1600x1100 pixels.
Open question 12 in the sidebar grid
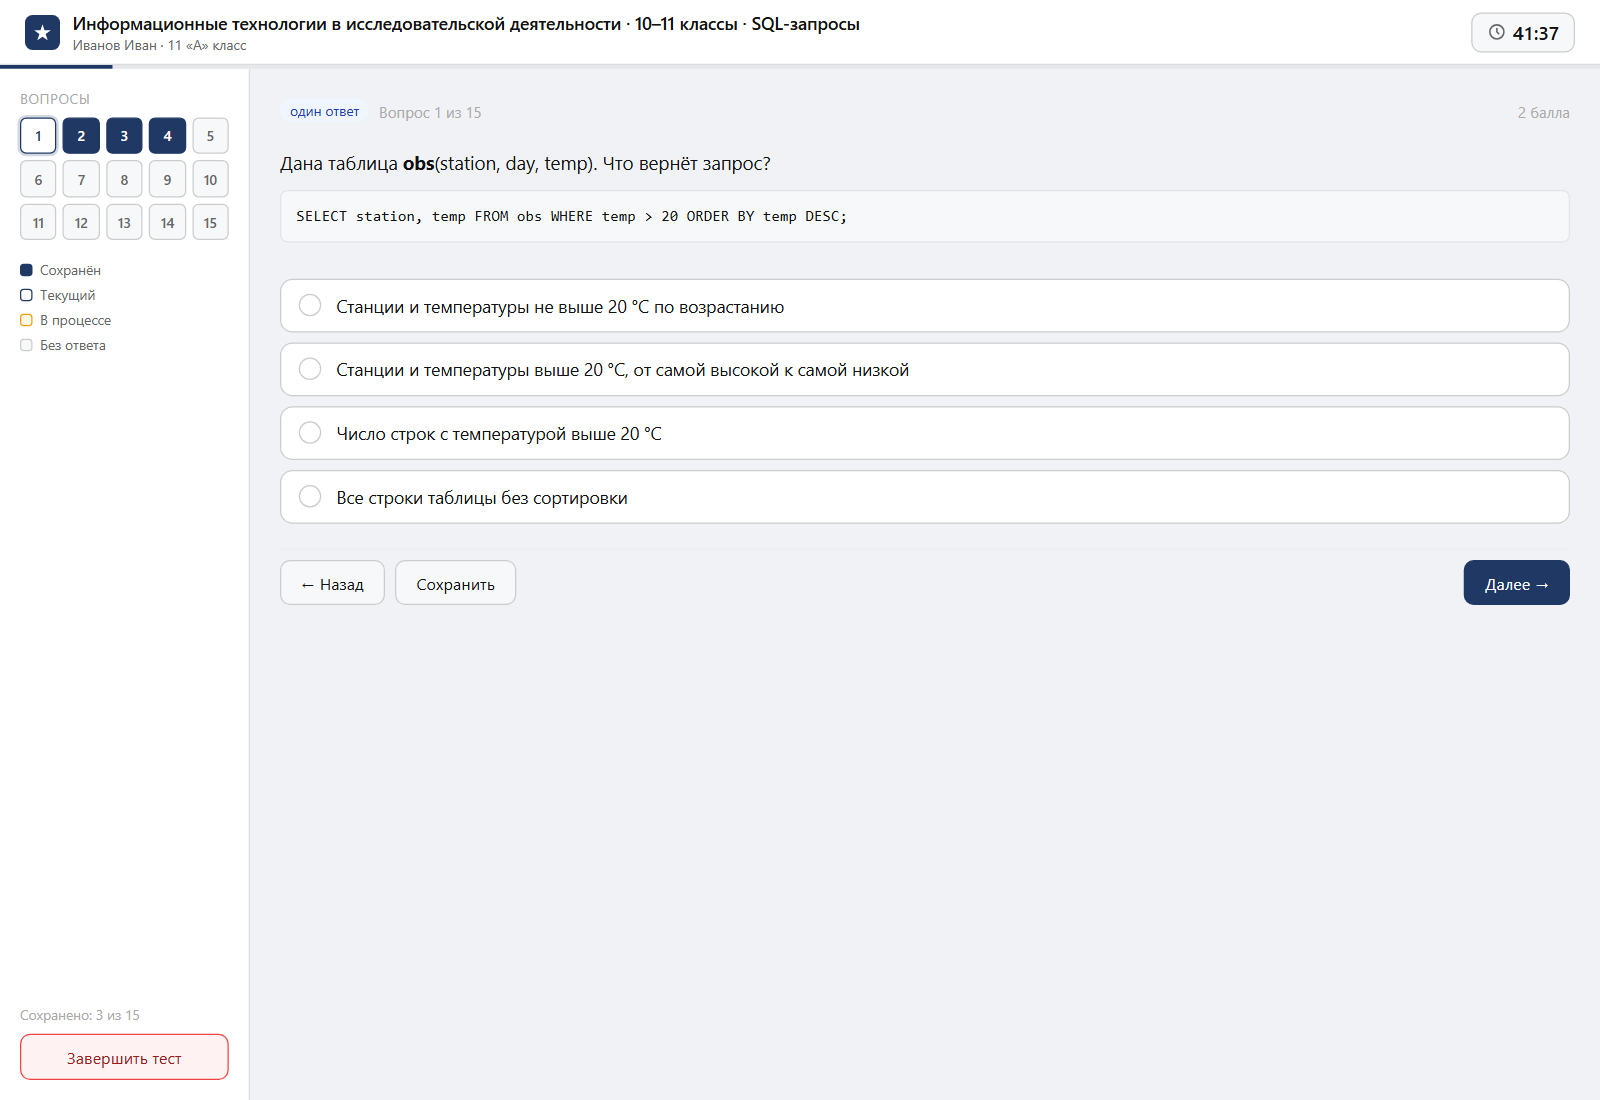(81, 222)
